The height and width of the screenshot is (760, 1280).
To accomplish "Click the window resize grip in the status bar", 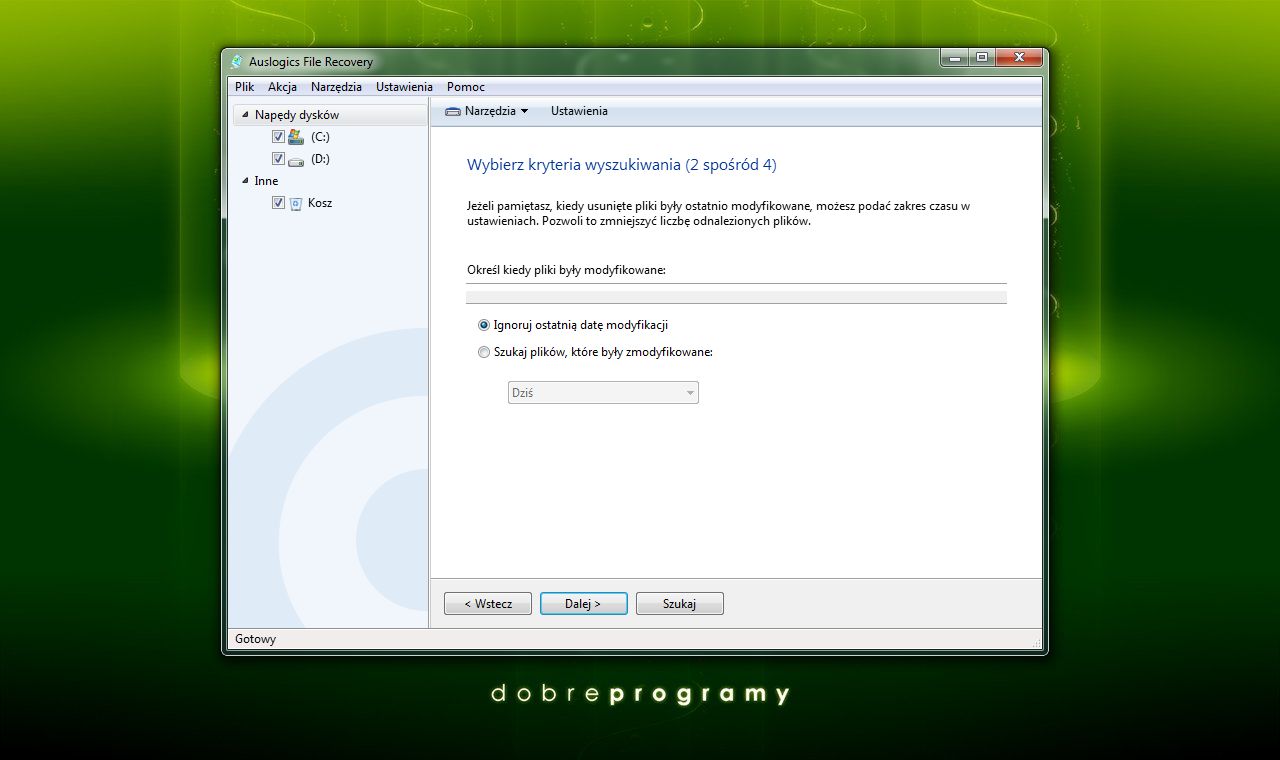I will point(1035,641).
